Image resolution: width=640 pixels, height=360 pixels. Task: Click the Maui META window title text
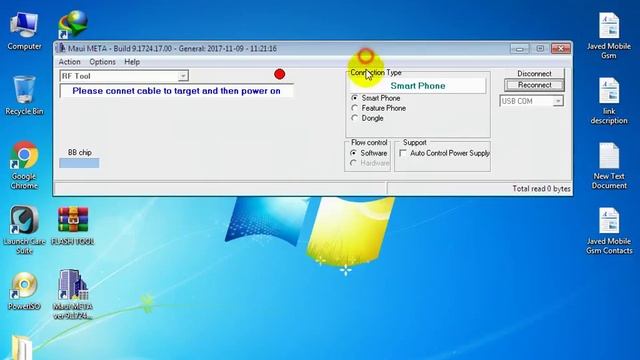click(172, 49)
